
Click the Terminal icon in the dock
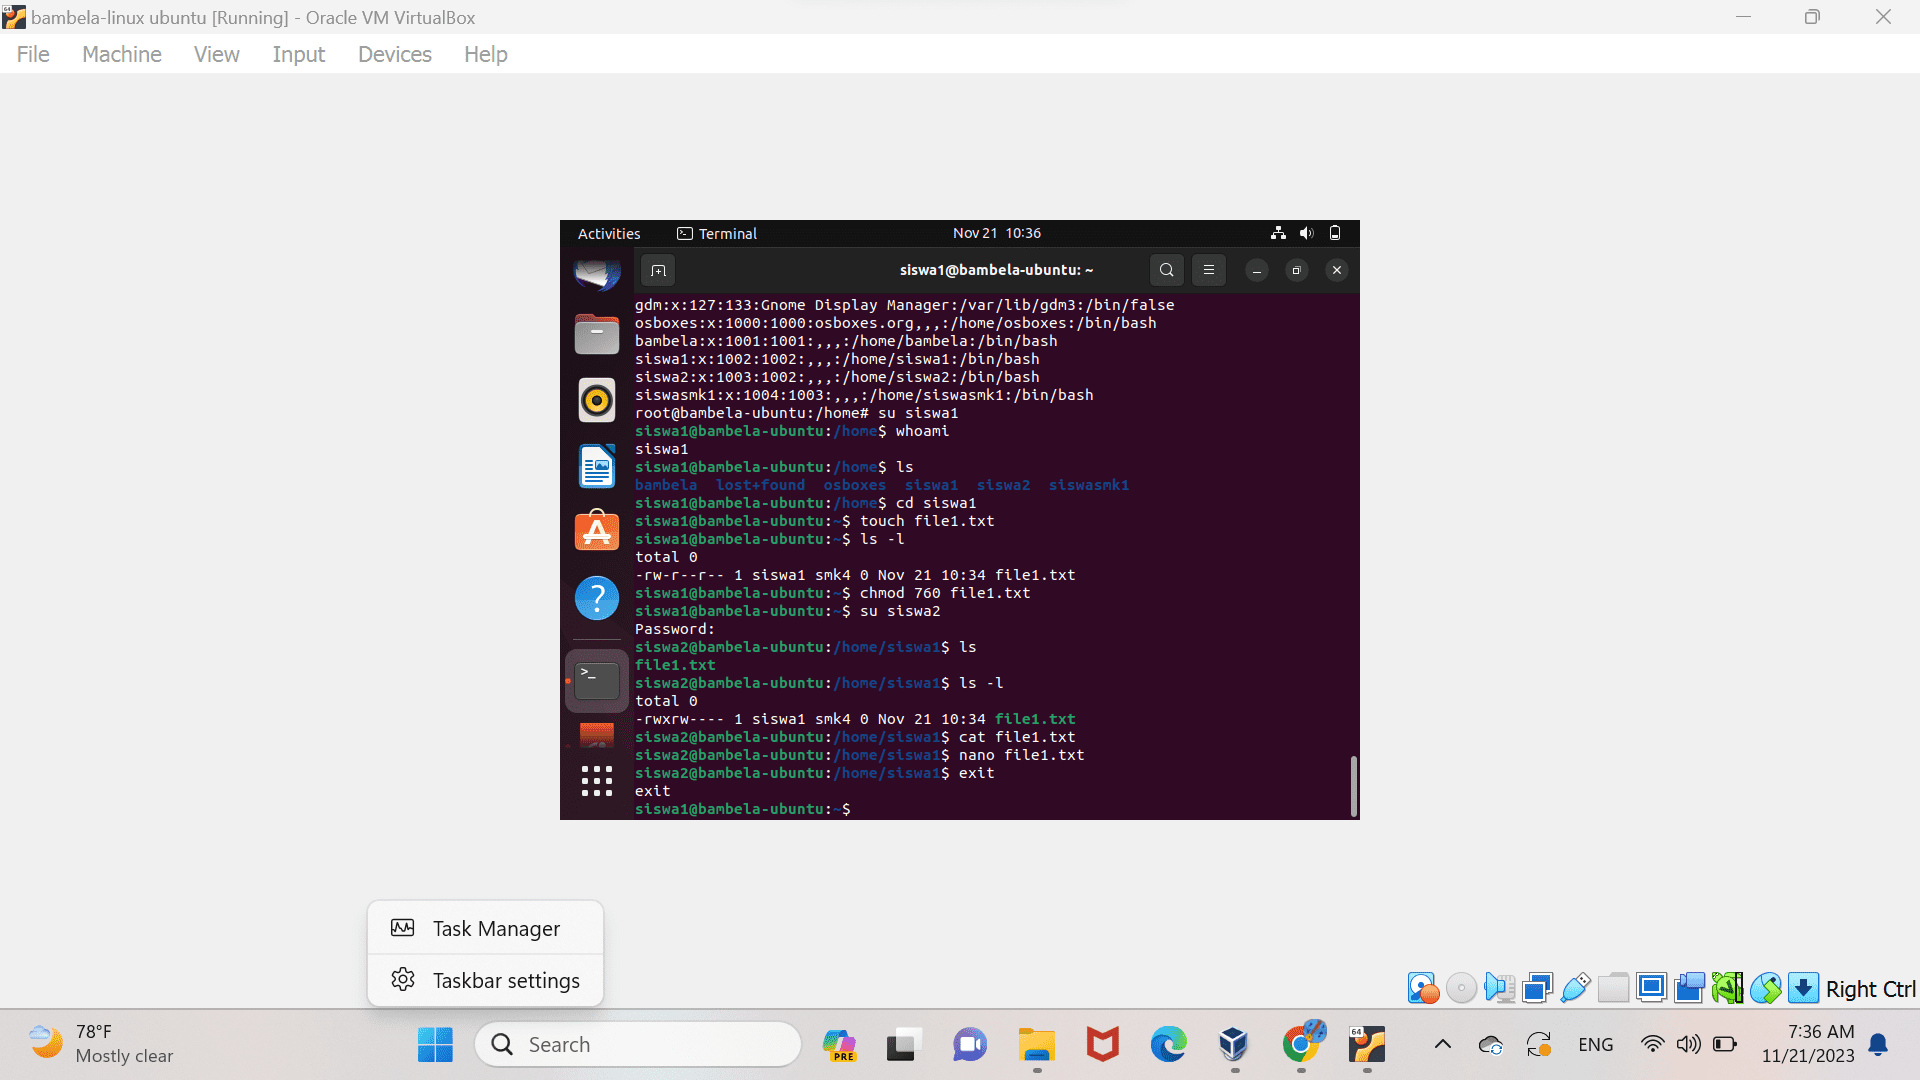(x=597, y=681)
